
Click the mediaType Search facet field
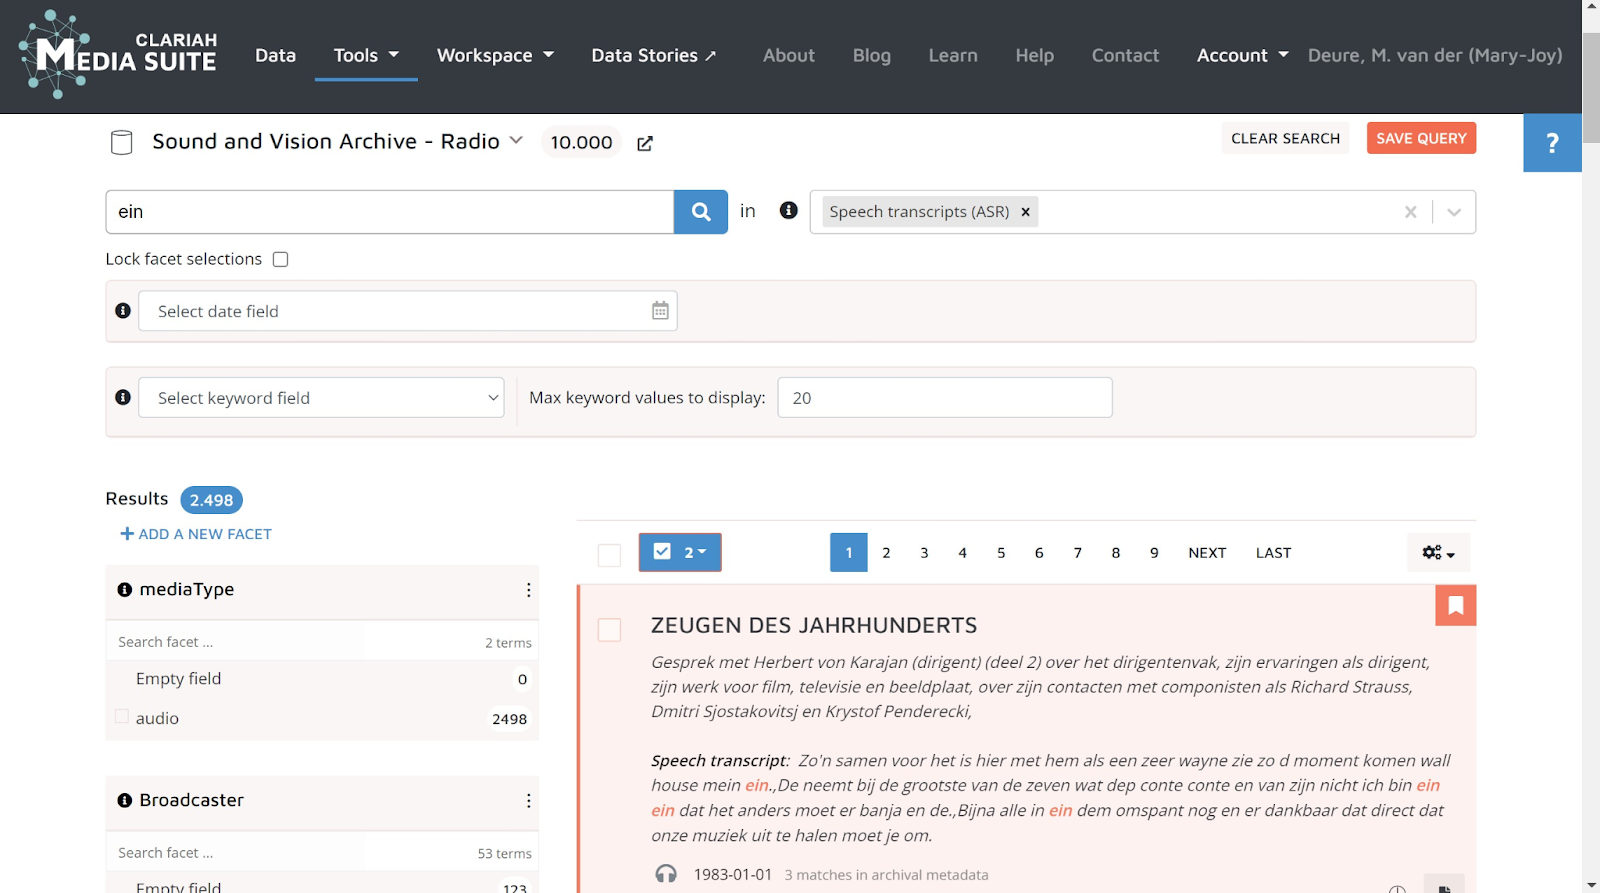click(x=236, y=642)
